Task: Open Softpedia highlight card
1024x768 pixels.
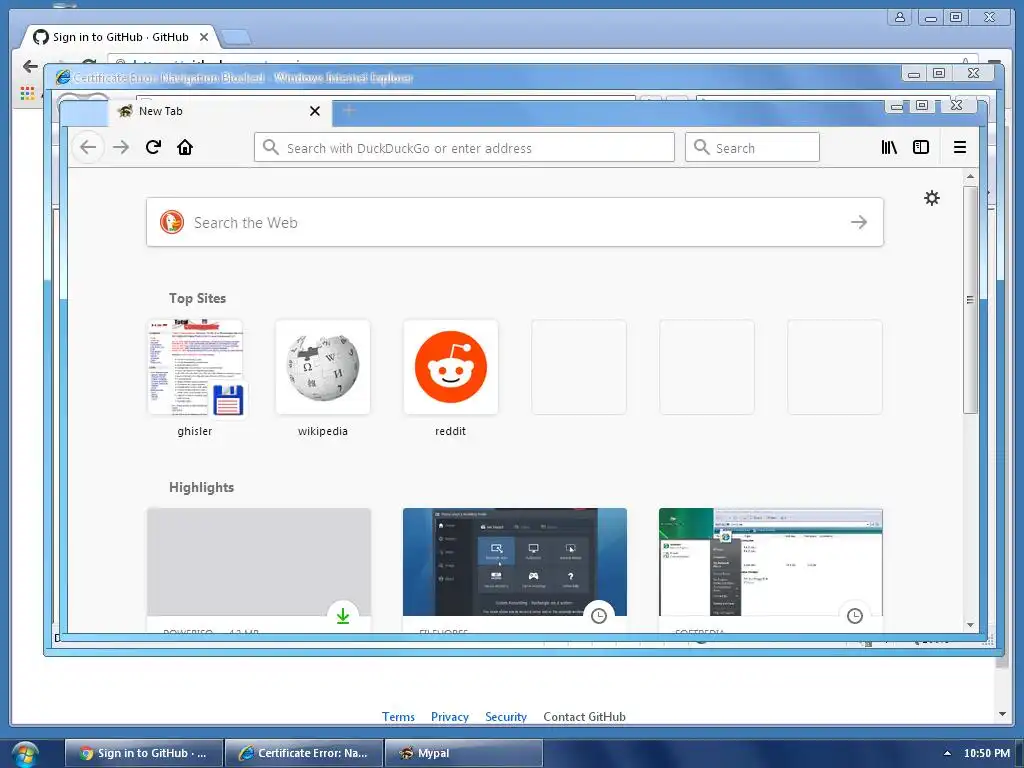Action: click(771, 568)
